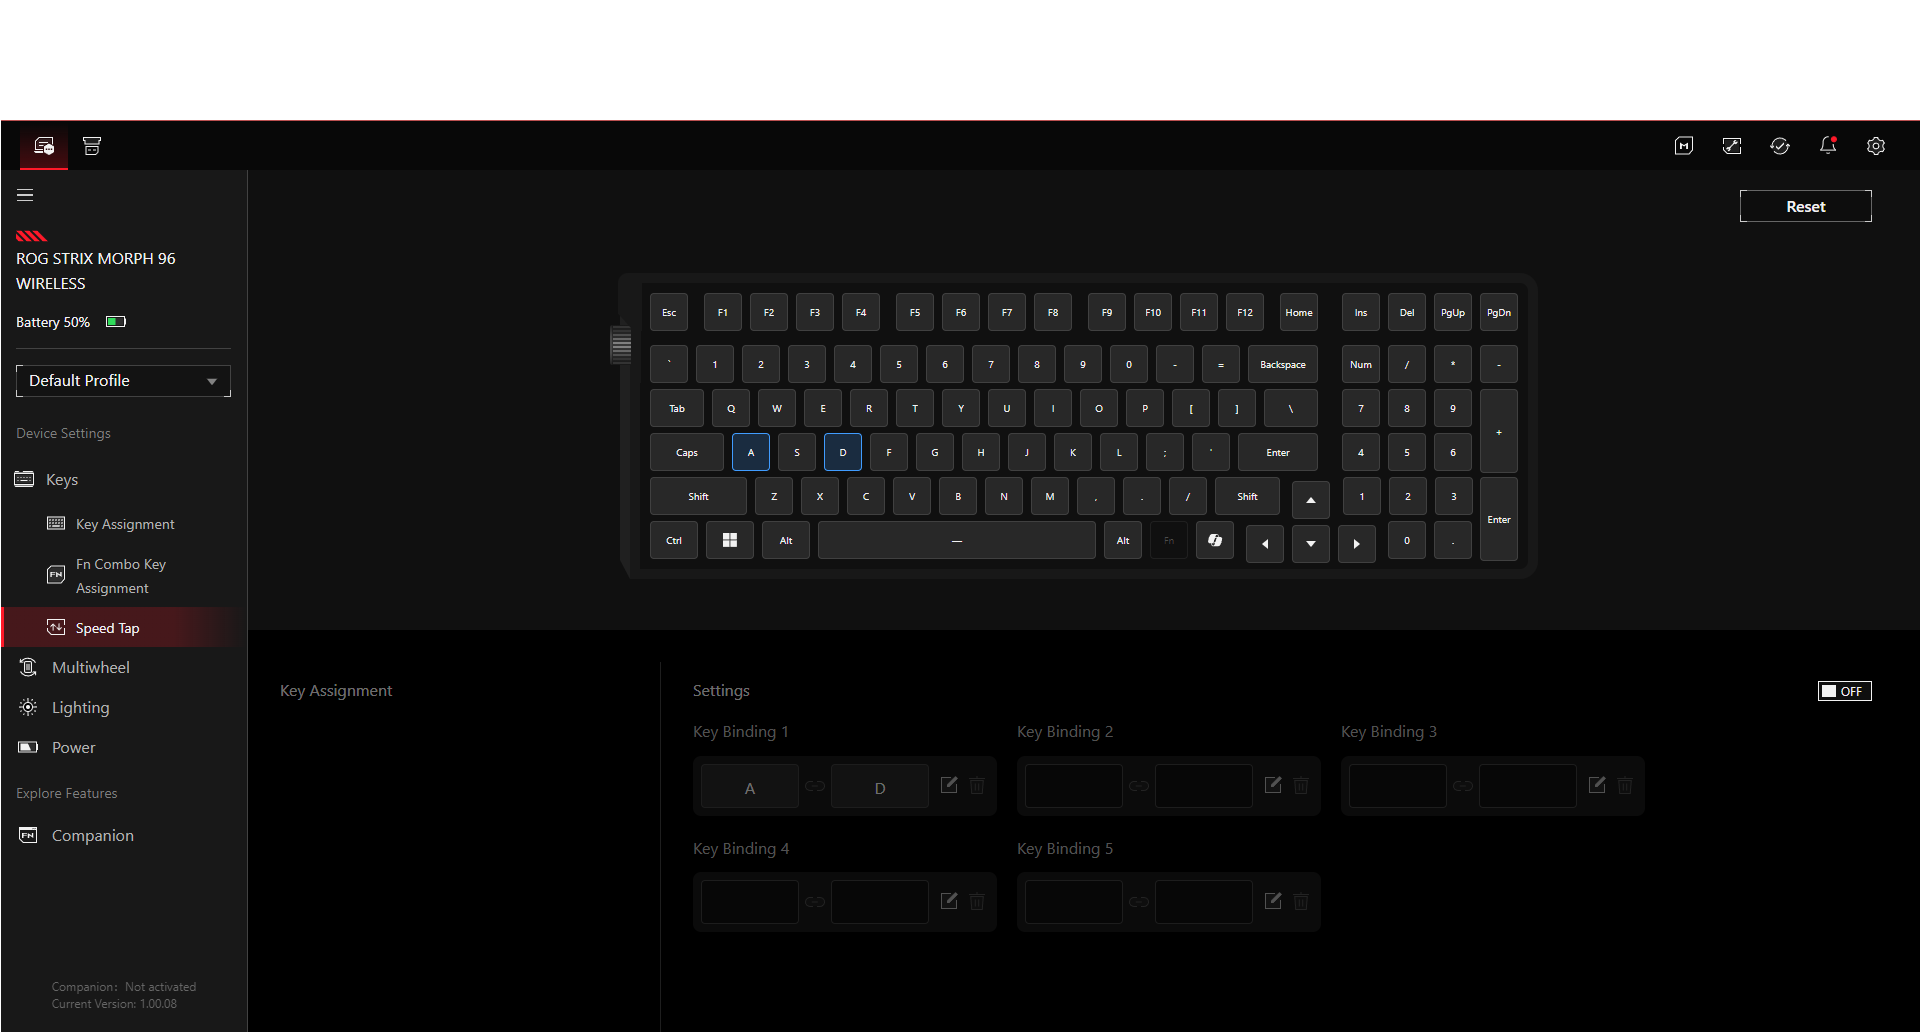
Task: Collapse the sidebar with the hamburger menu
Action: point(25,195)
